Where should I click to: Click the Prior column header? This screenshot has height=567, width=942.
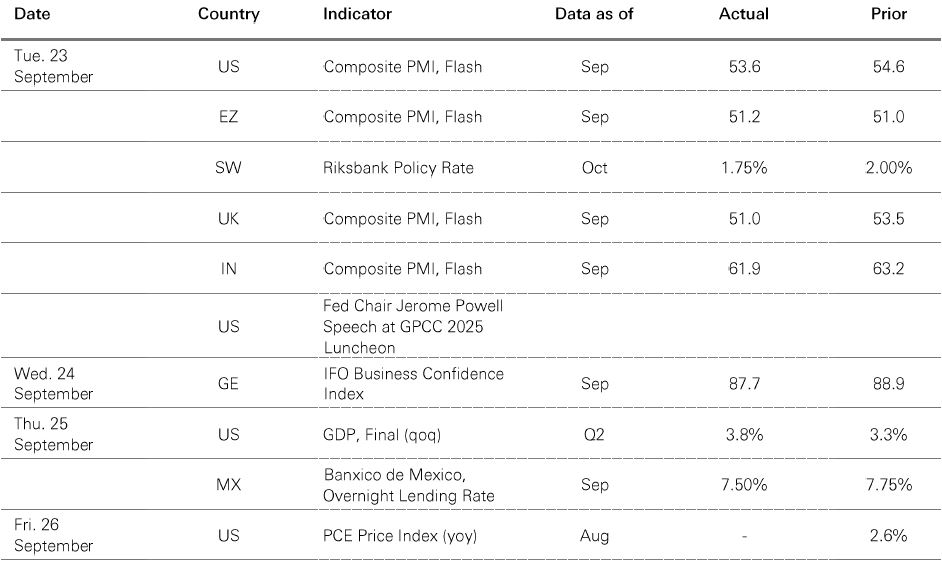click(889, 14)
